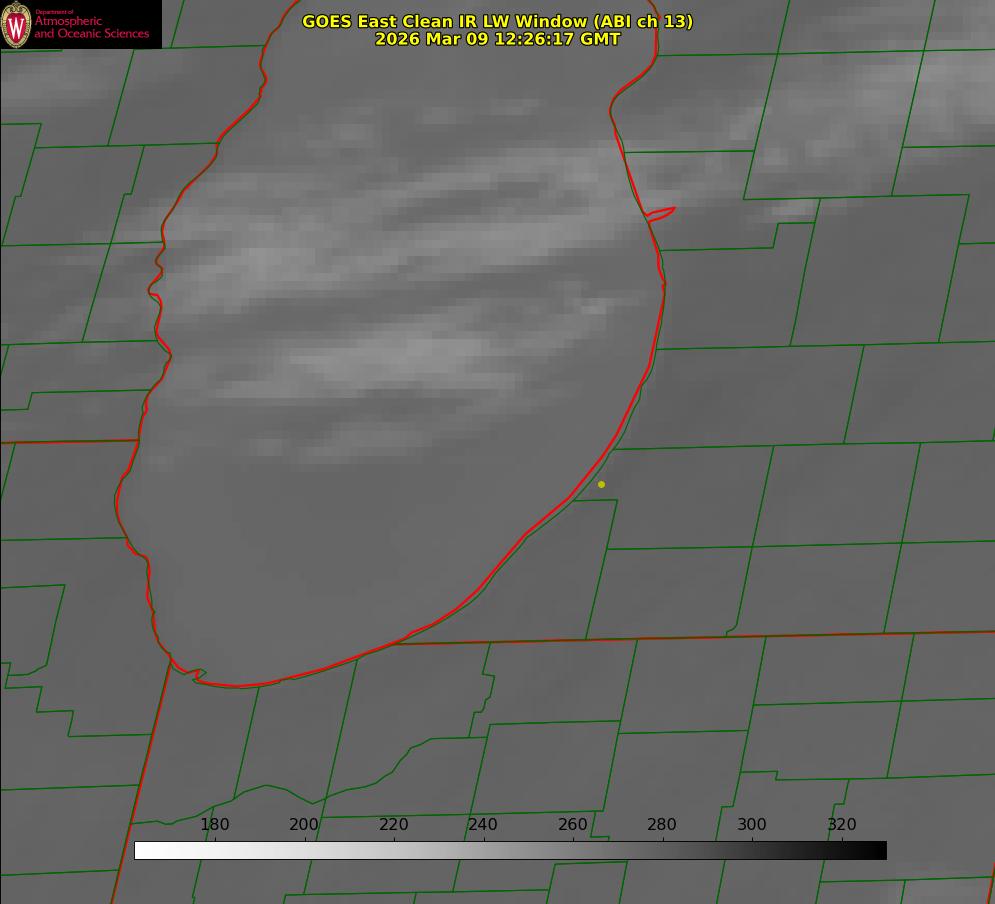Click the yellow dot marker on the map
This screenshot has height=904, width=995.
(601, 485)
